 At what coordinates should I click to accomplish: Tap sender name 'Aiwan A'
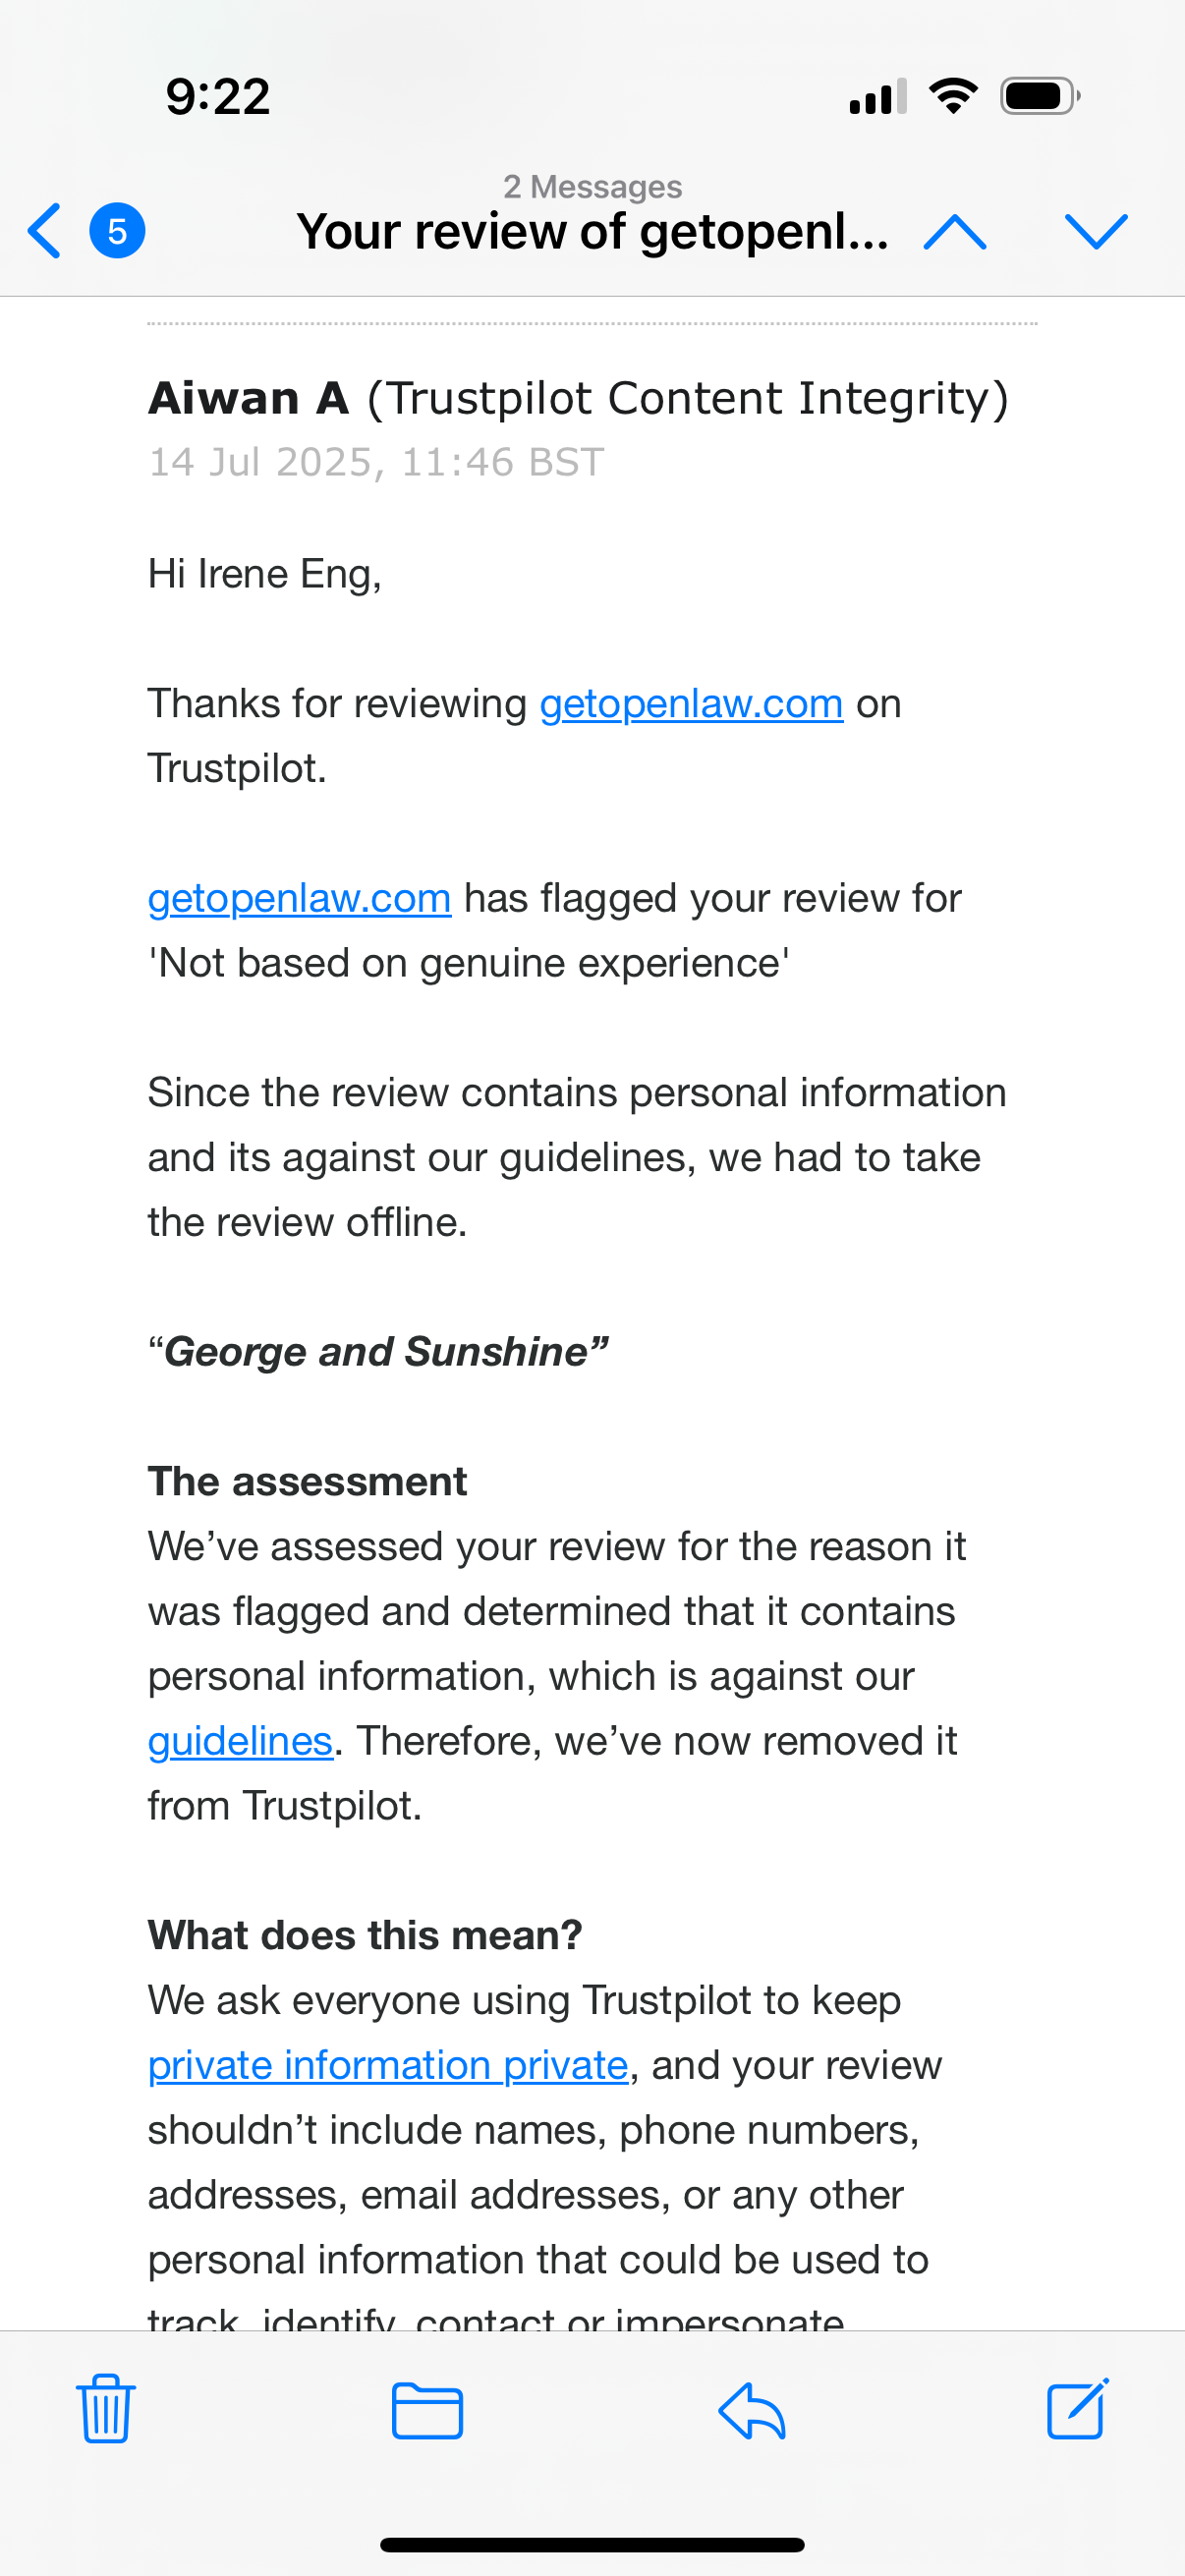tap(249, 398)
